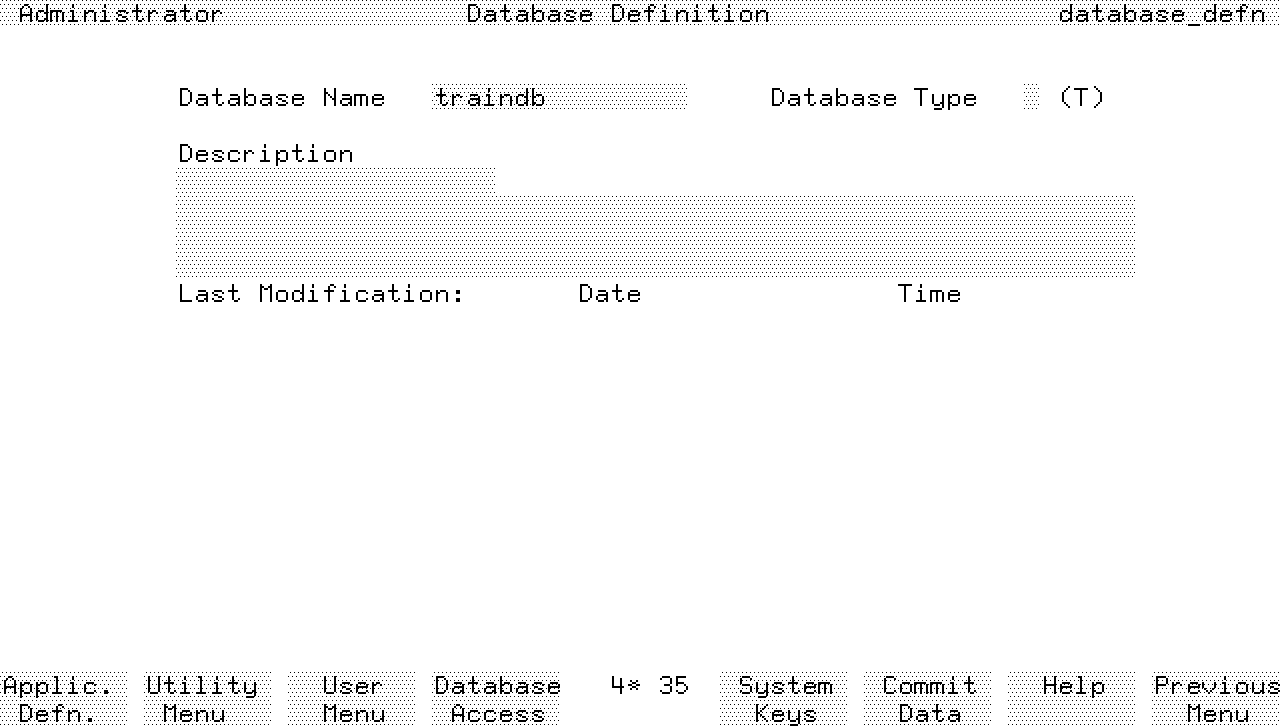Screen dimensions: 1280x726
Task: Click the (T) type hint
Action: coord(1081,97)
